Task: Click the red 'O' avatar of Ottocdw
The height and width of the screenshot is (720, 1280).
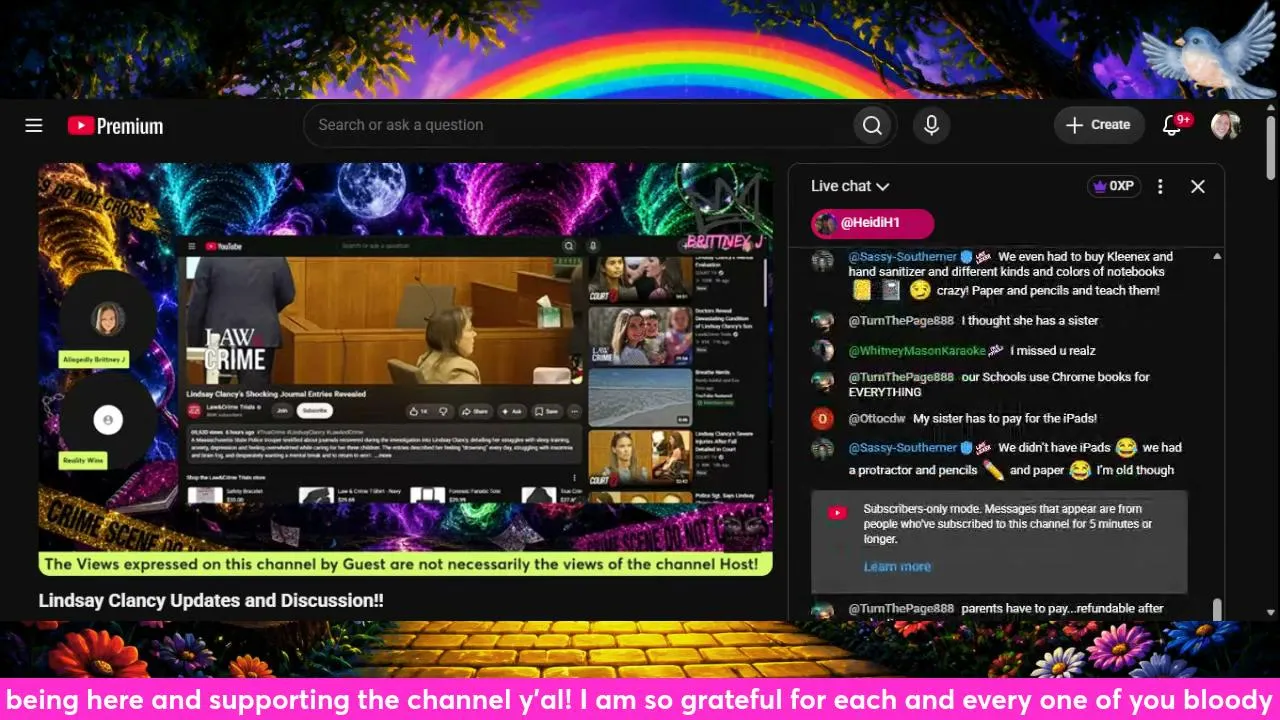Action: tap(823, 419)
